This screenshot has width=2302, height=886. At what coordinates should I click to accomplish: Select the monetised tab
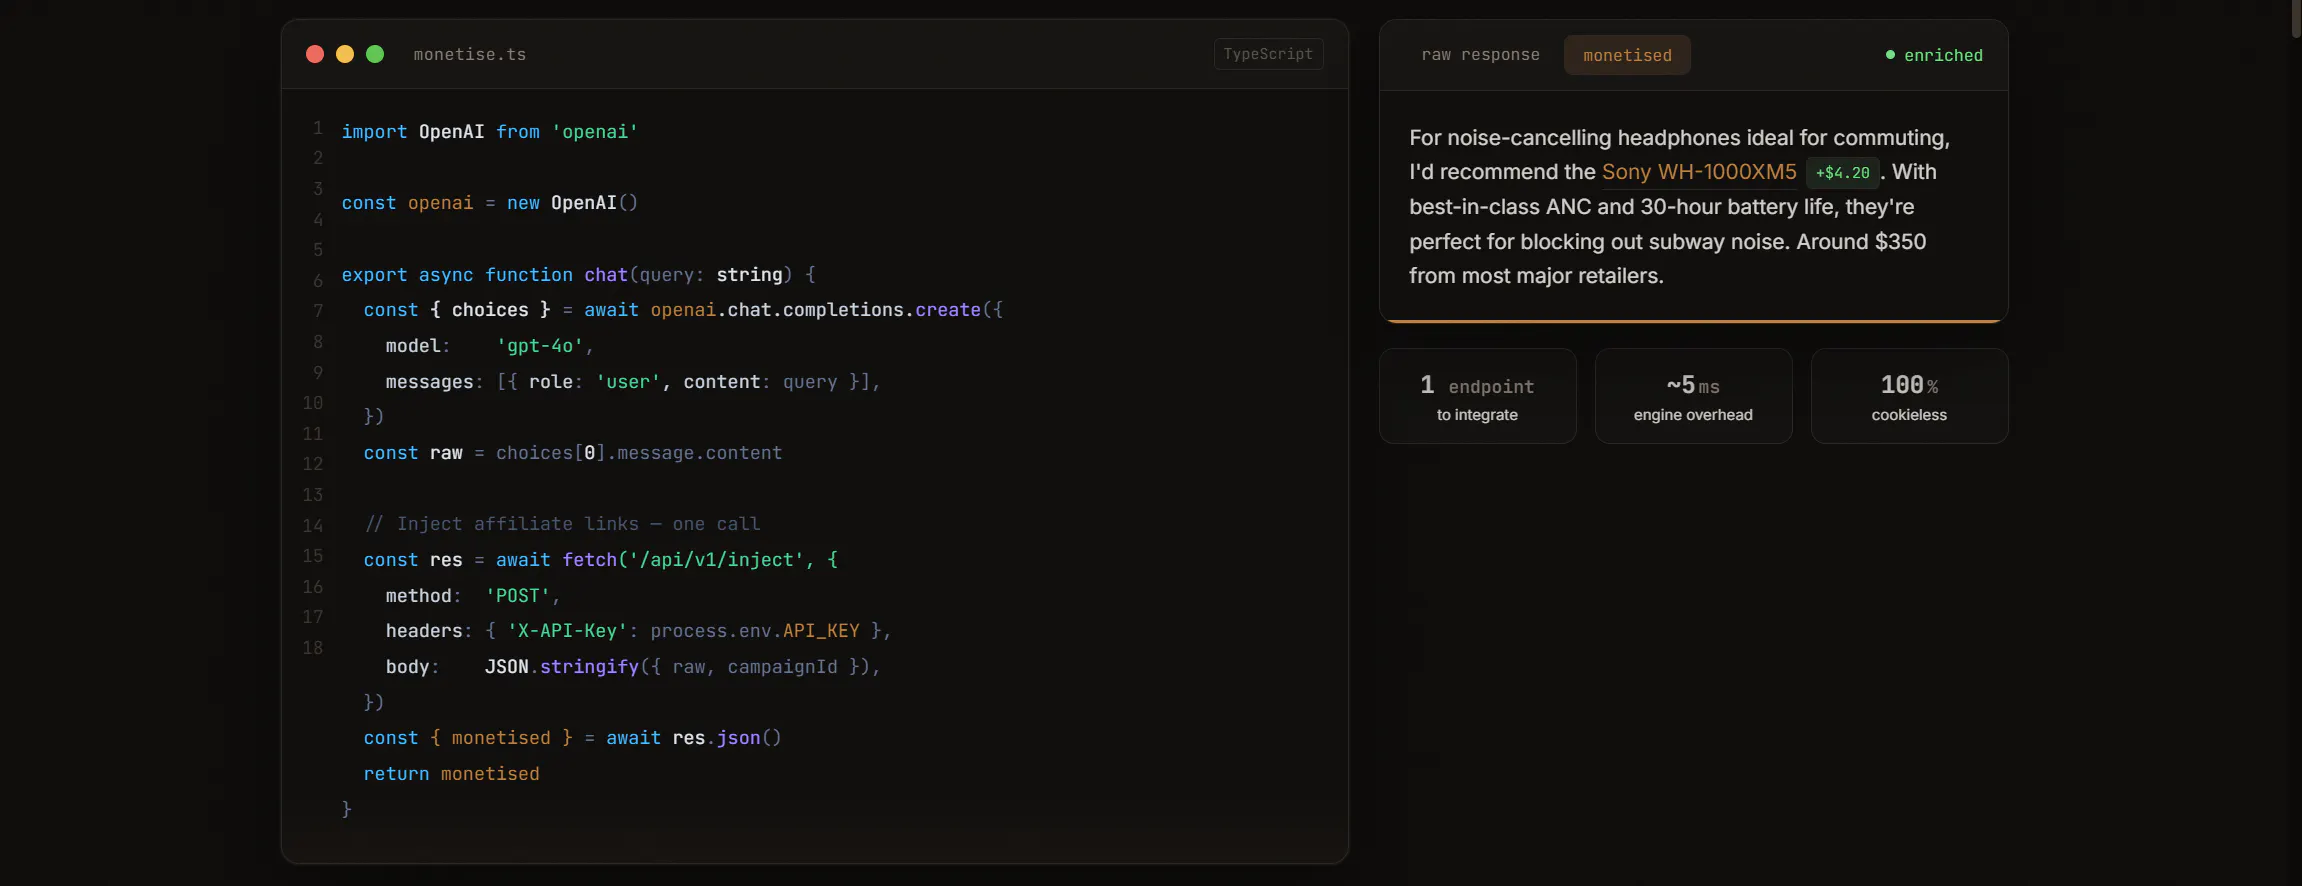click(x=1627, y=55)
